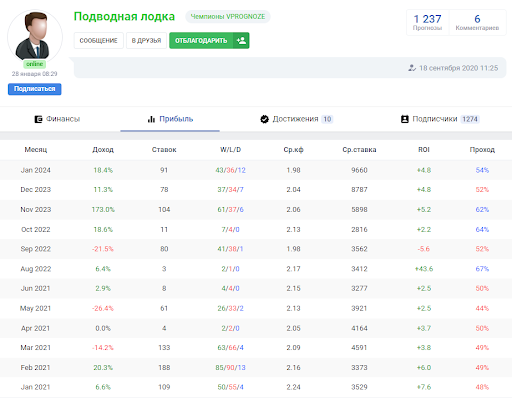This screenshot has width=512, height=405.
Task: Click the W/L/D column header
Action: pos(230,150)
